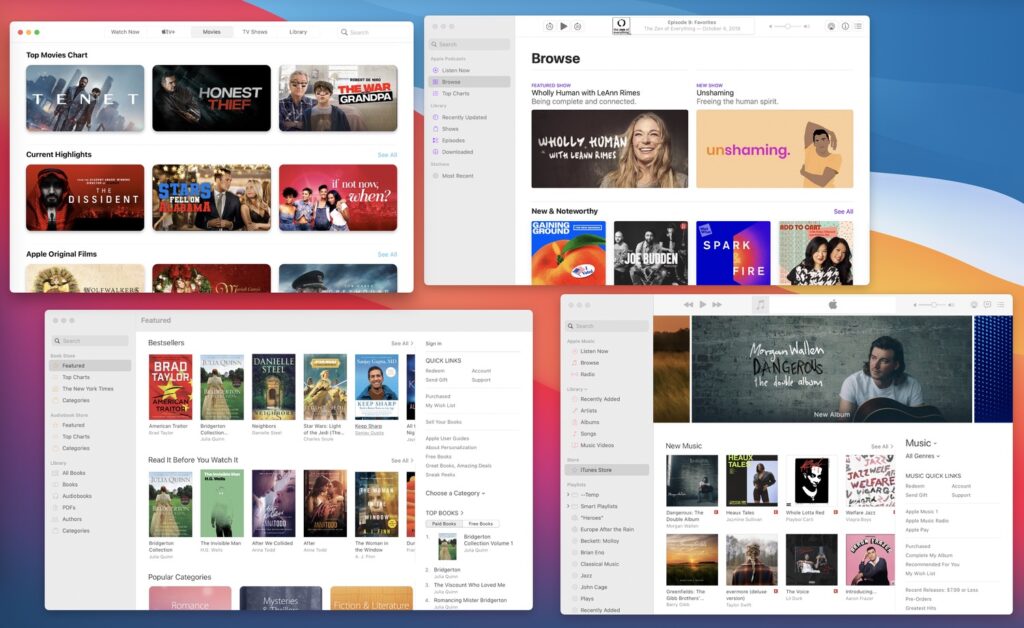See all New Music albums
Screen dimensions: 1024x628
point(882,447)
